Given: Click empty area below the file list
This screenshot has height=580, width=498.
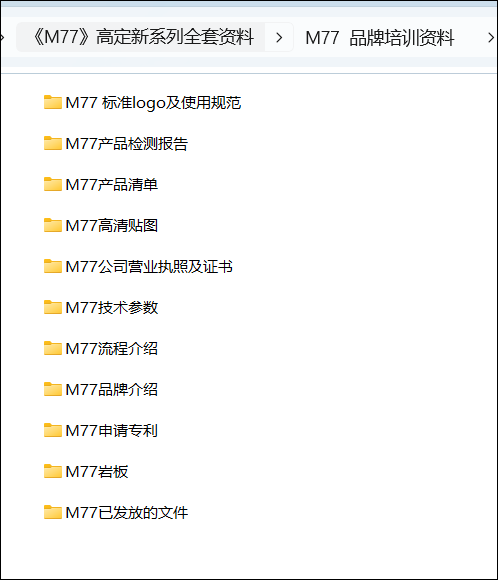Looking at the screenshot, I should tap(249, 551).
